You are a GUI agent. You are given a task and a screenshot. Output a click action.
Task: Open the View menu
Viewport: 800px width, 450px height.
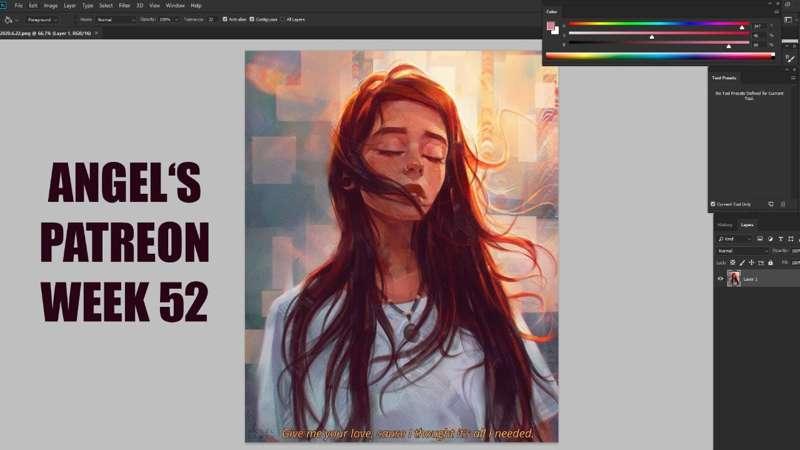click(155, 6)
